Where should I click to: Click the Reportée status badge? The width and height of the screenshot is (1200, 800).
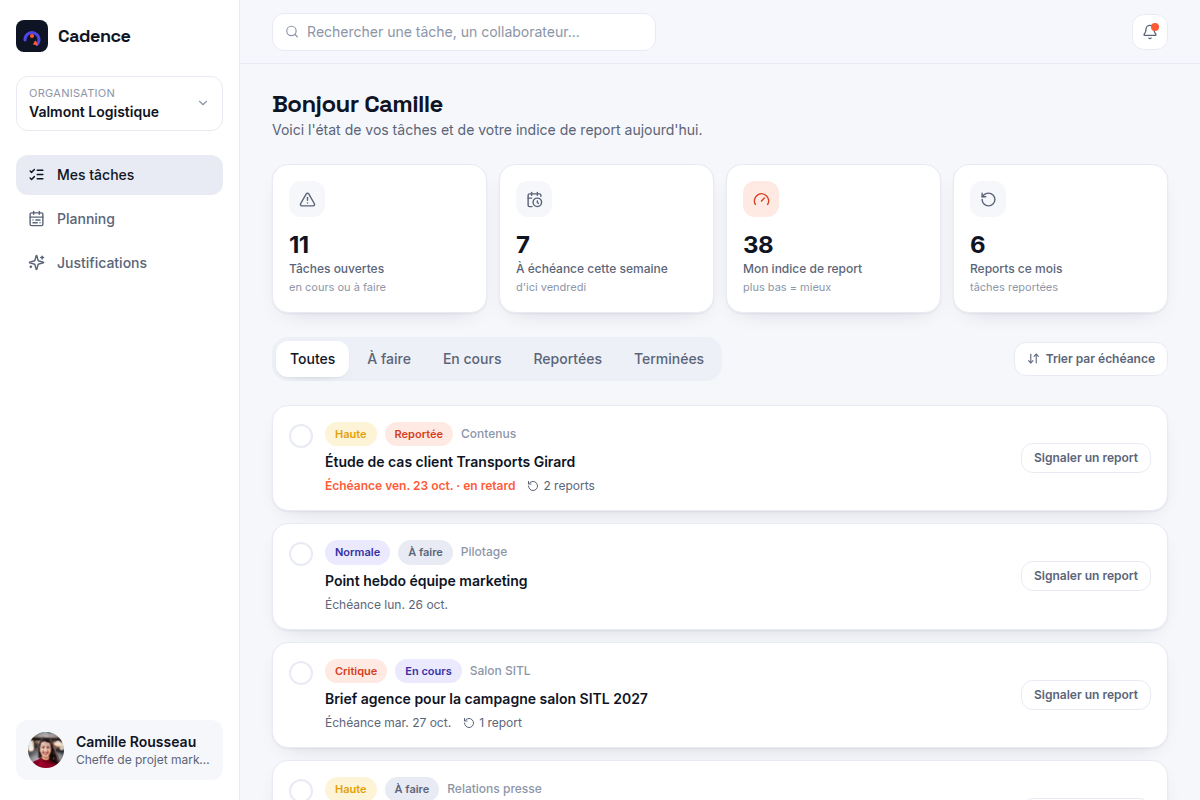point(418,434)
